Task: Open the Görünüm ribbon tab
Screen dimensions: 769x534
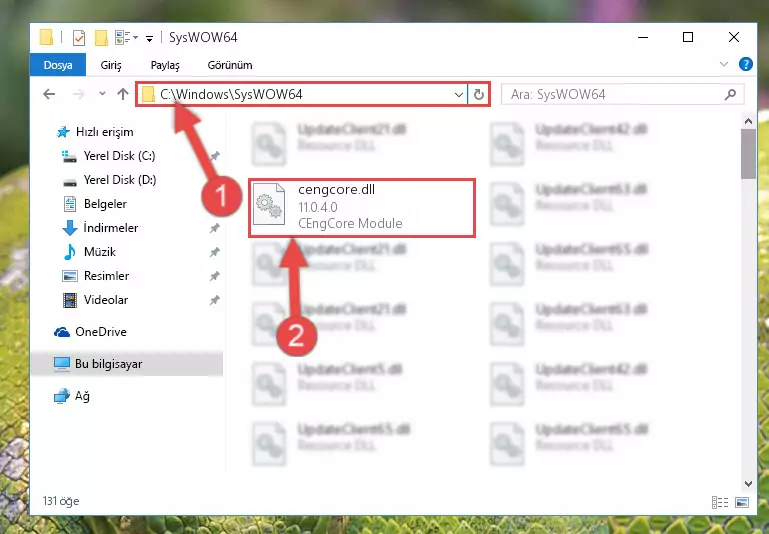Action: [230, 65]
